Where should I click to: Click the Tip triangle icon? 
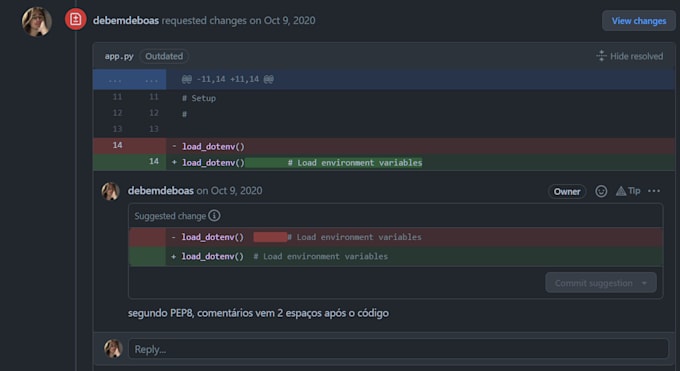pos(621,191)
